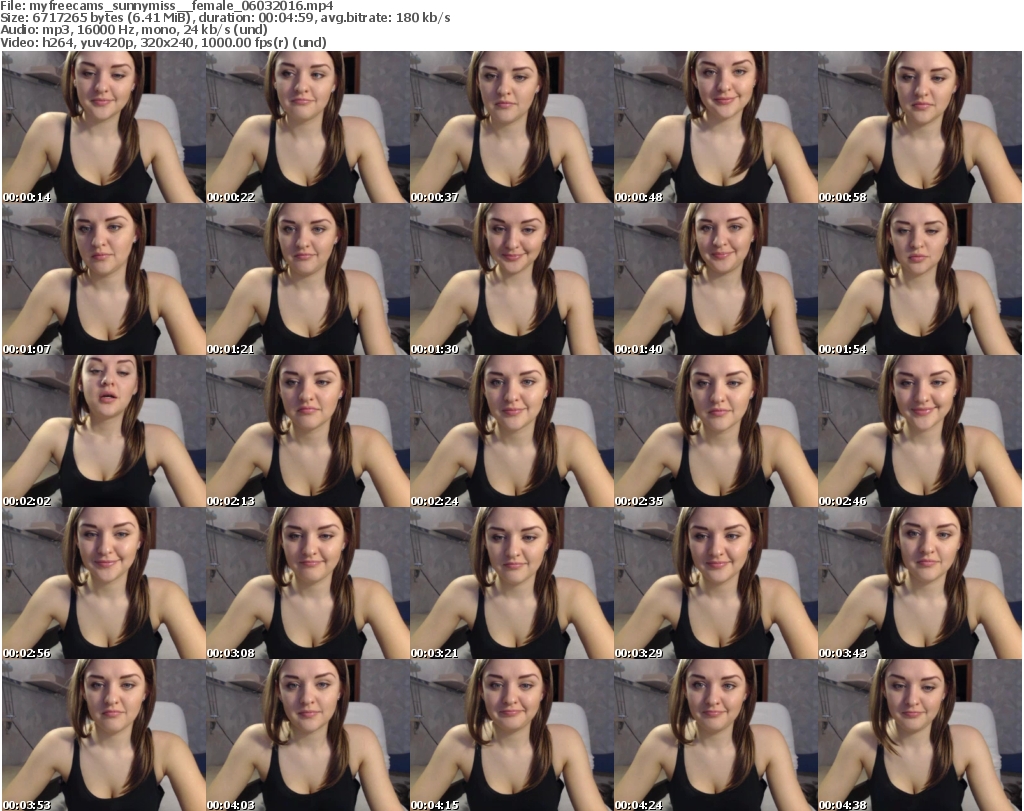The image size is (1024, 811).
Task: Click the frame stamped 00:02:46
Action: click(x=919, y=431)
